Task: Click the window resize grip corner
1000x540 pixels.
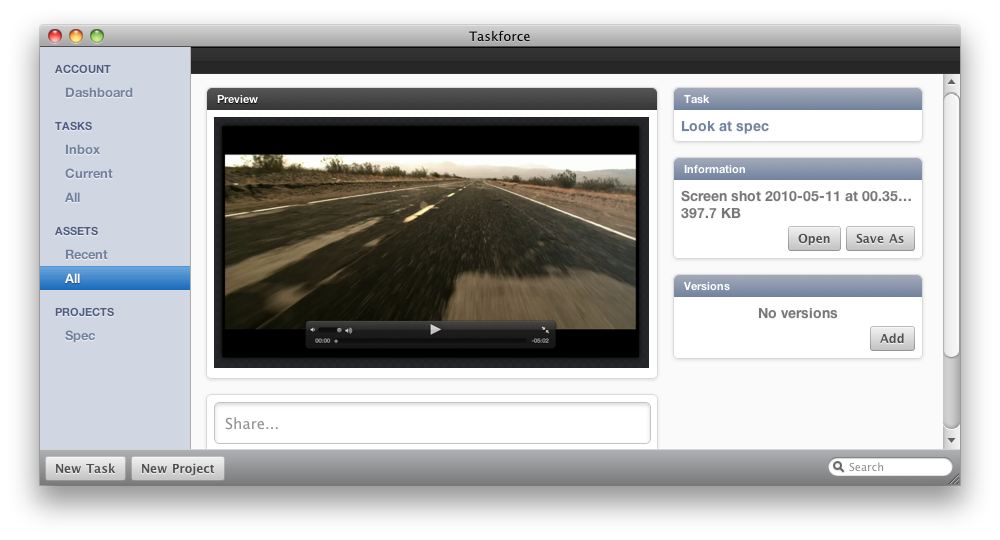Action: tap(953, 479)
